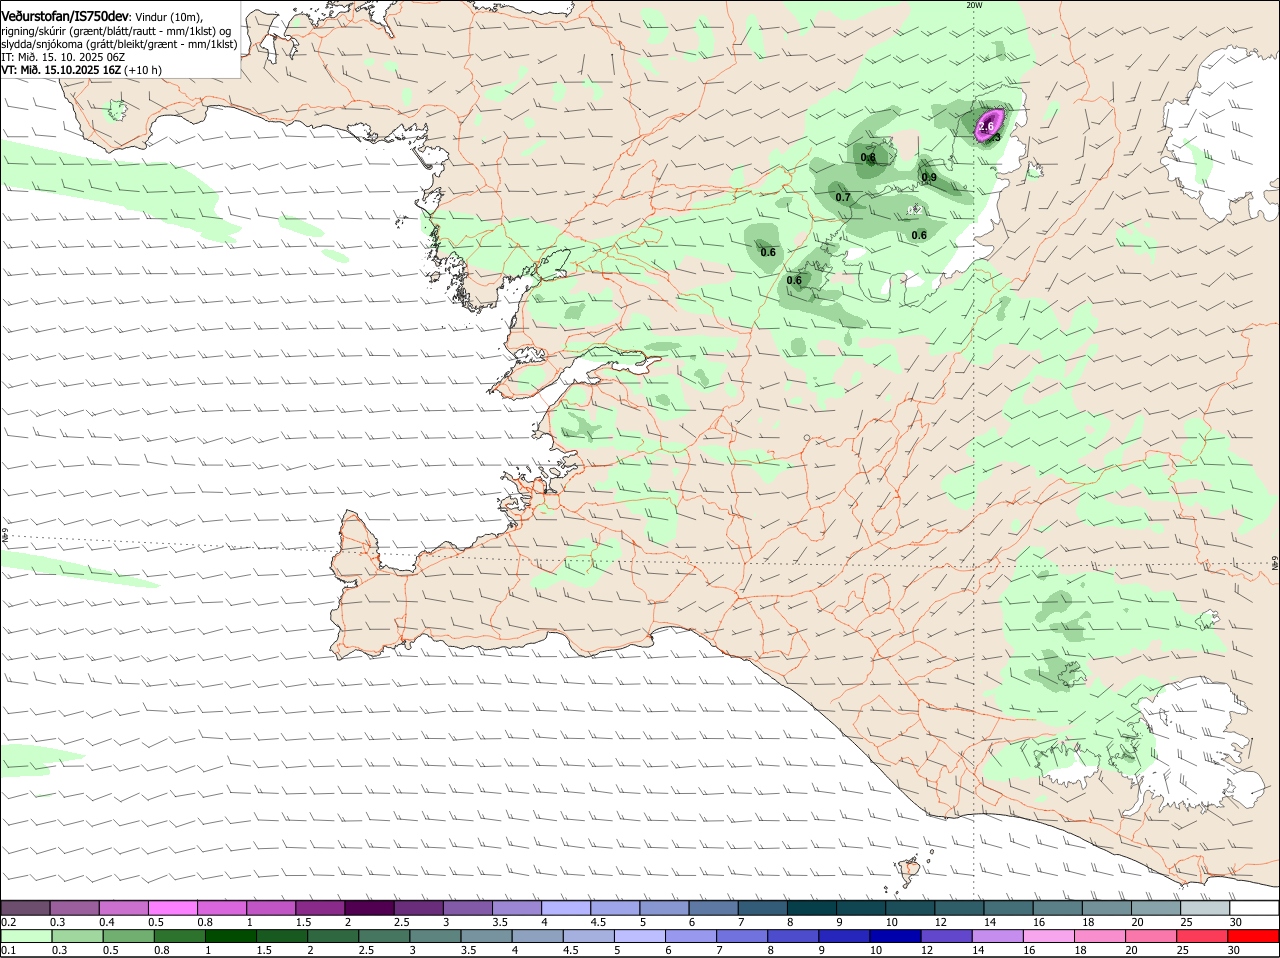
Task: Click the 64N latitude label on left edge
Action: click(5, 536)
